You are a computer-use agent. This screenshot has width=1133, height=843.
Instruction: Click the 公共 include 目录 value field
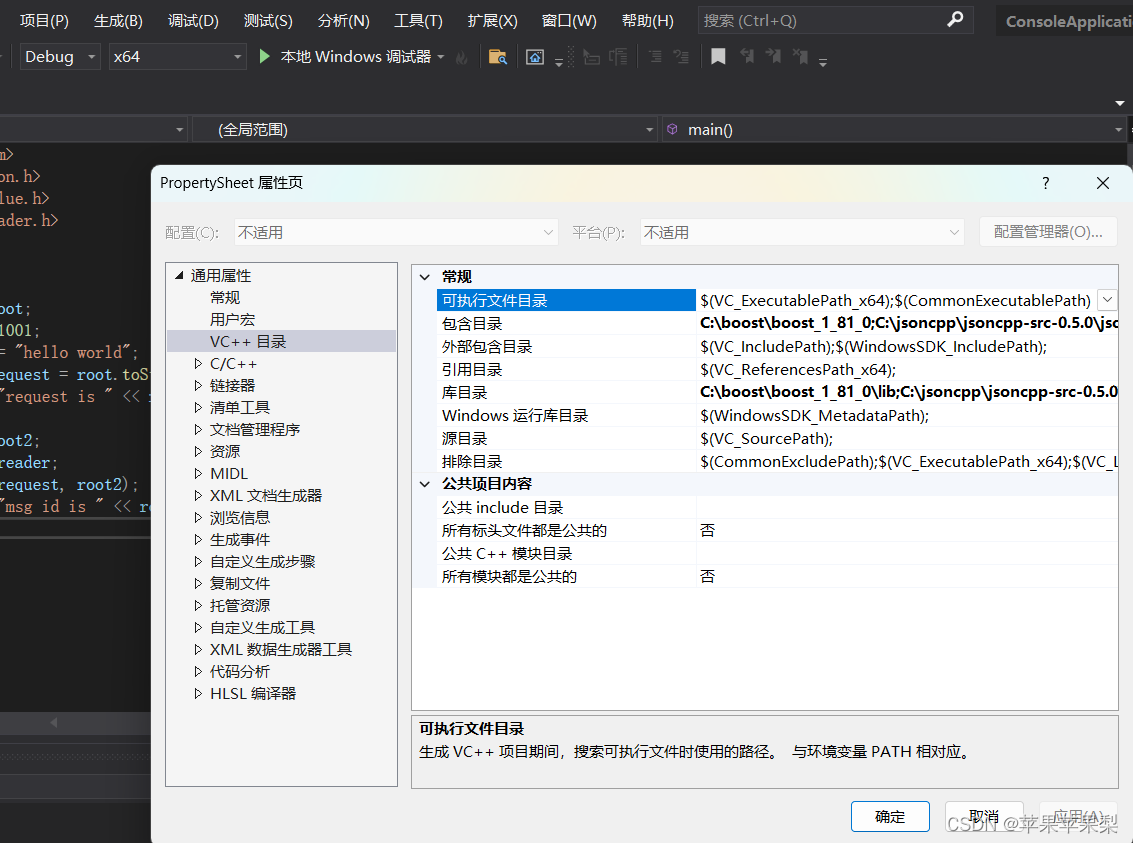(x=907, y=507)
